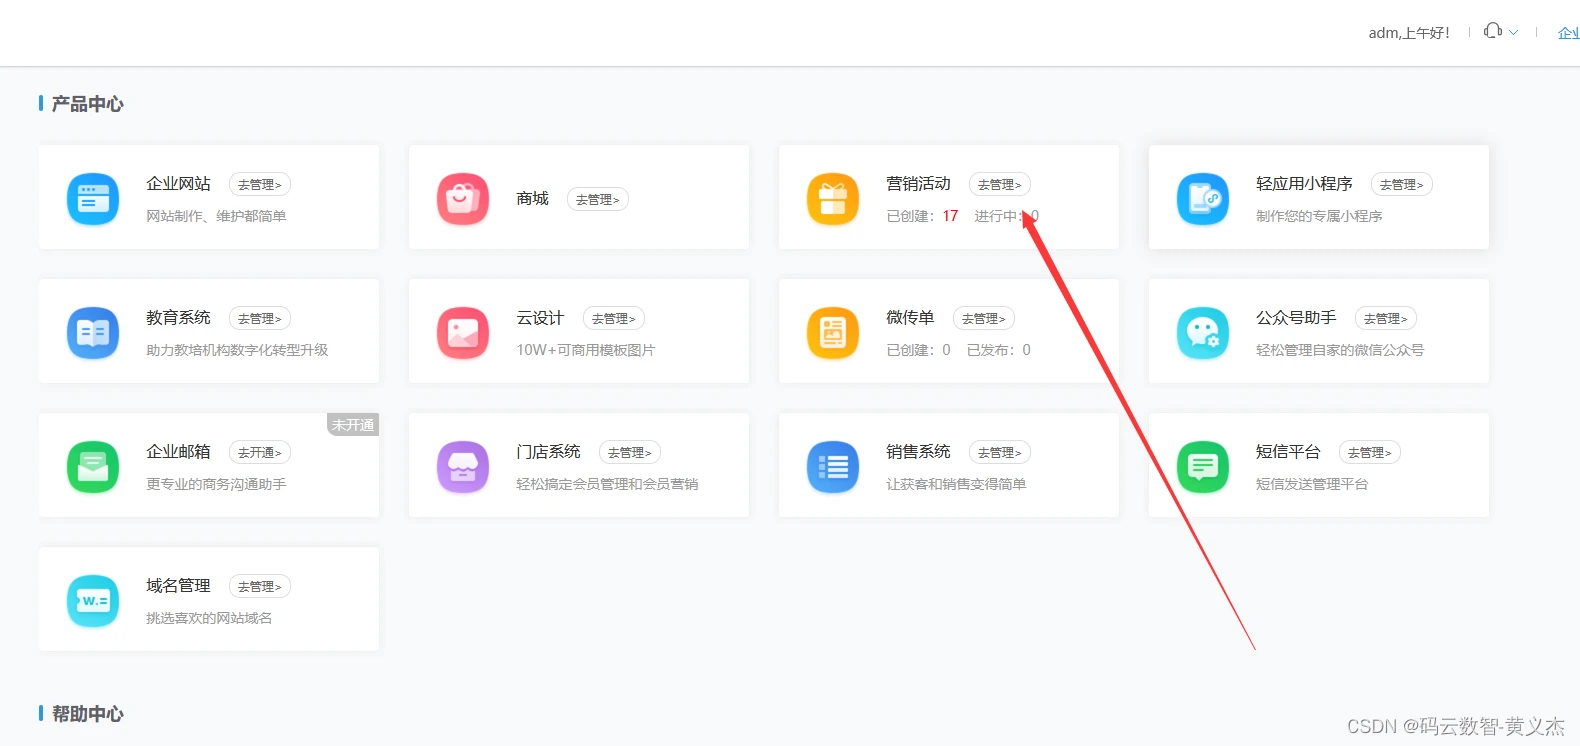The width and height of the screenshot is (1580, 746).
Task: Click the 轻松管理自家的微信公众号 description
Action: coord(1340,350)
